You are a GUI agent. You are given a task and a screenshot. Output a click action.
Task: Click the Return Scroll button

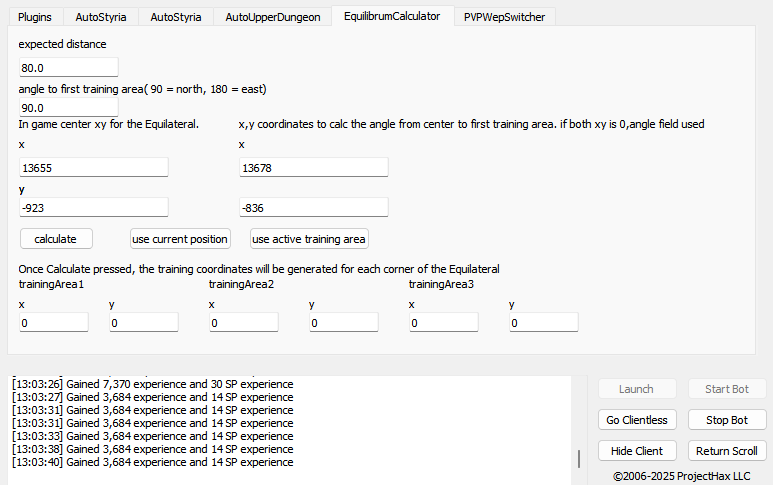pos(727,451)
